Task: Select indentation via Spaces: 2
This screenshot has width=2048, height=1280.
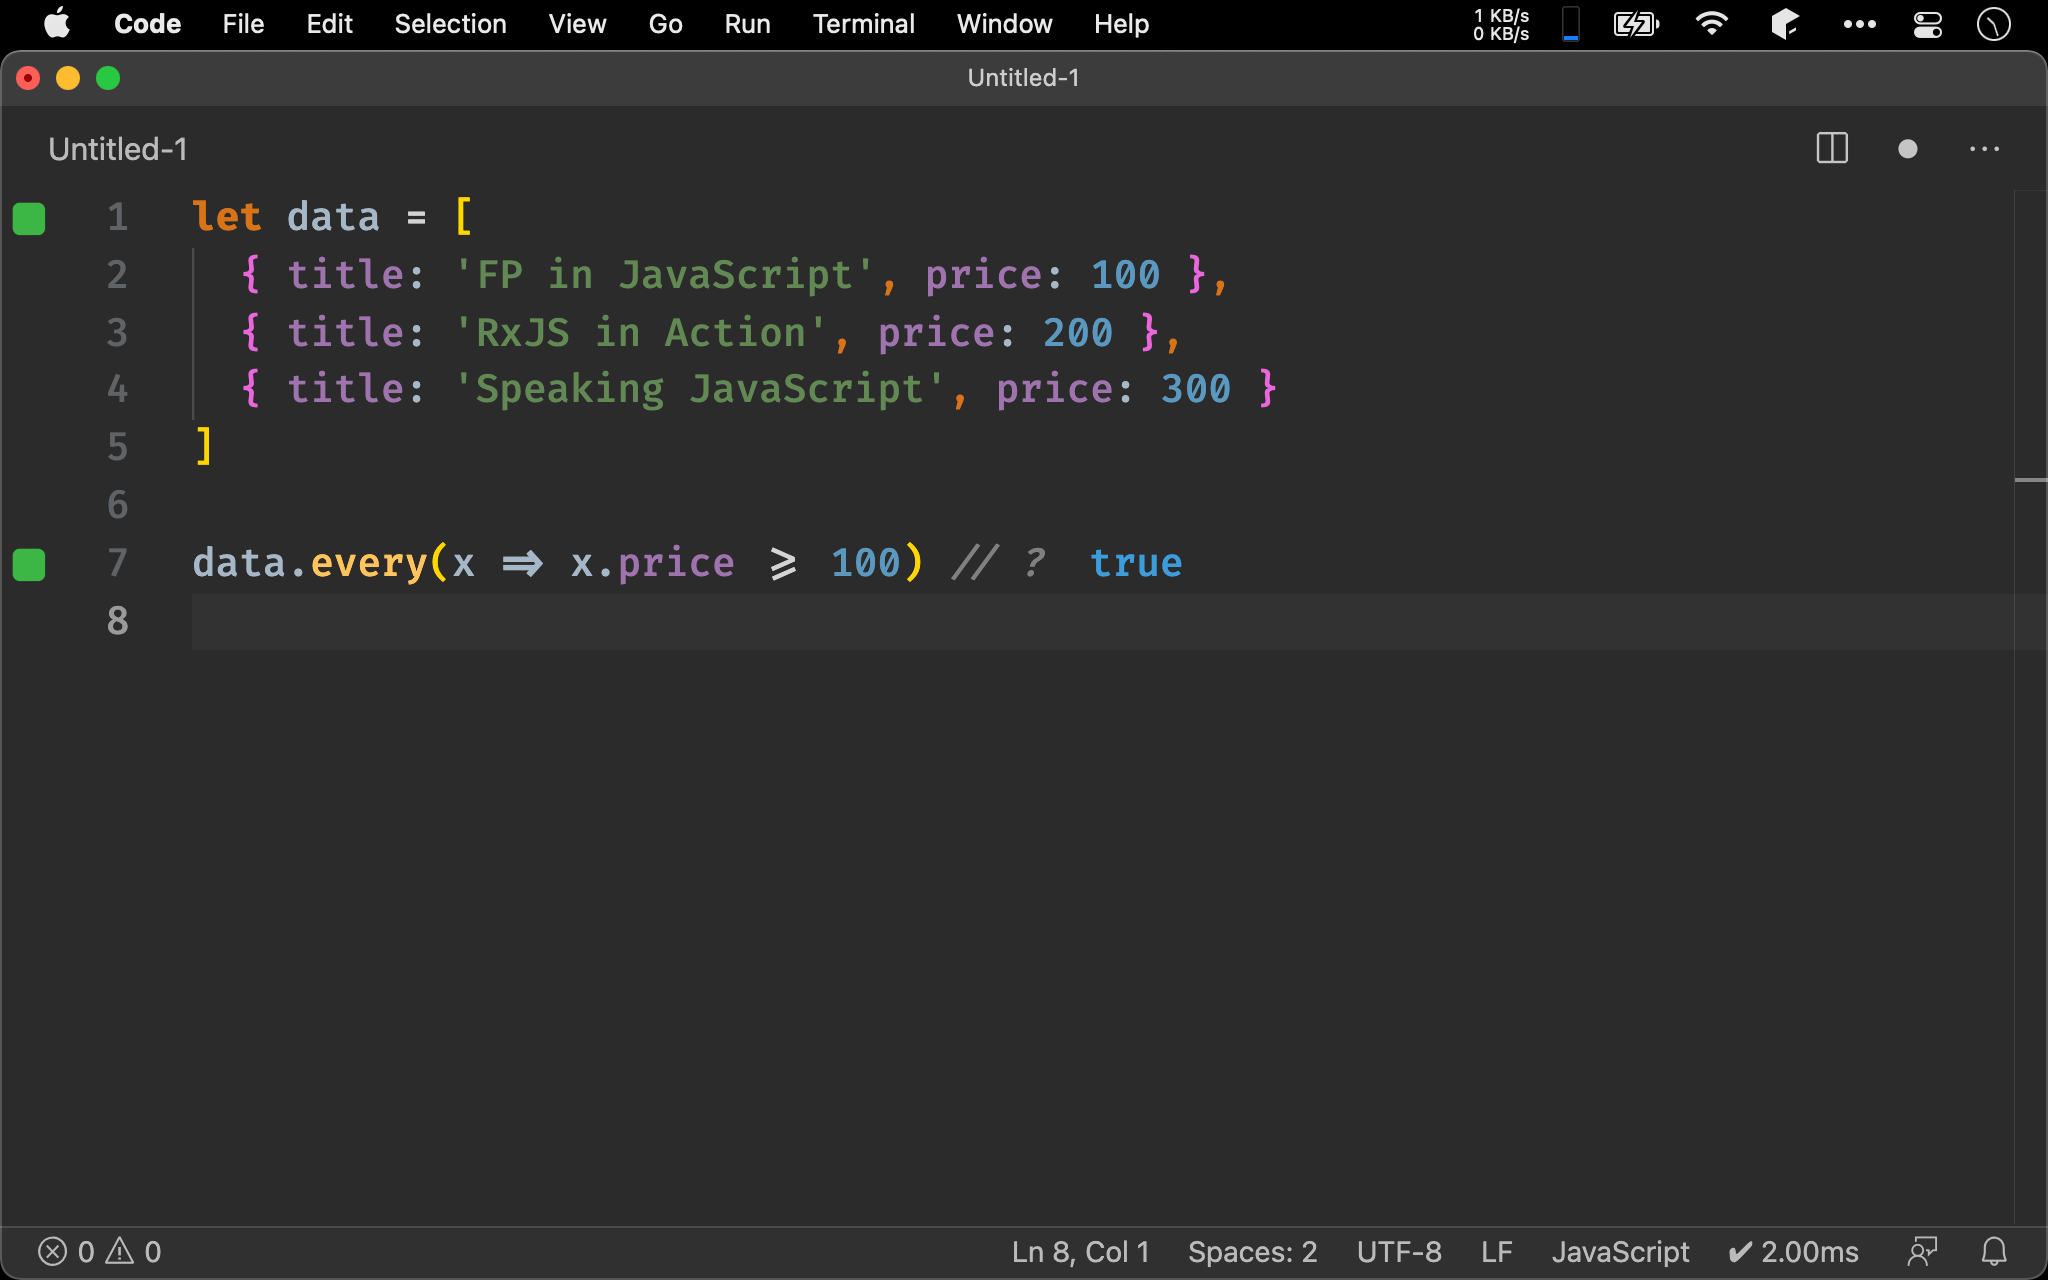Action: click(x=1252, y=1251)
